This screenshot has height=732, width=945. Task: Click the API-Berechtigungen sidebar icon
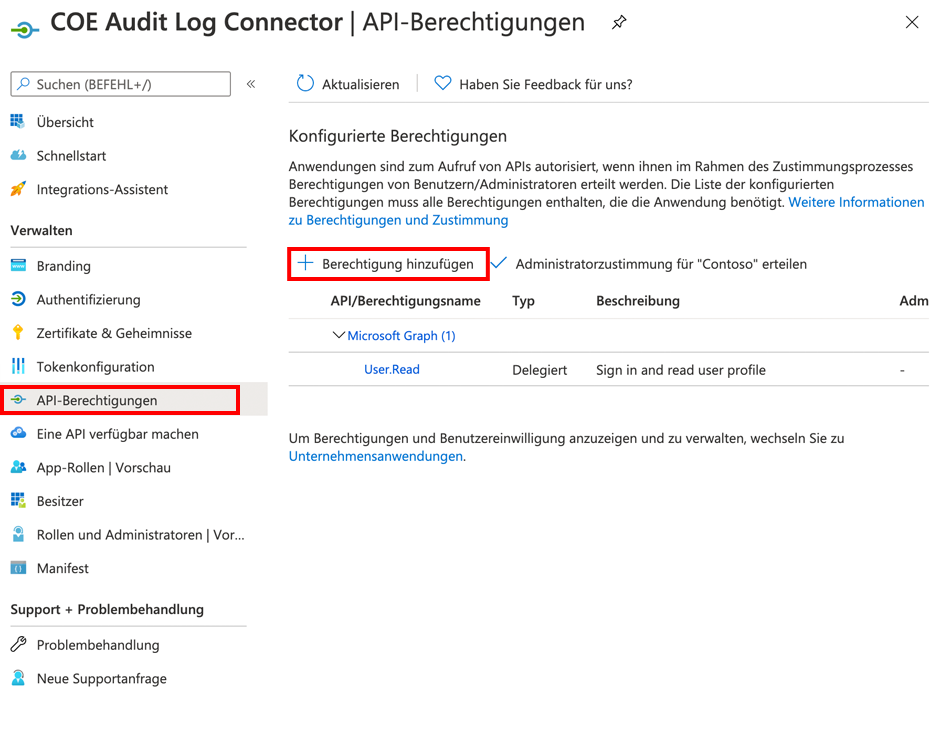(x=18, y=399)
